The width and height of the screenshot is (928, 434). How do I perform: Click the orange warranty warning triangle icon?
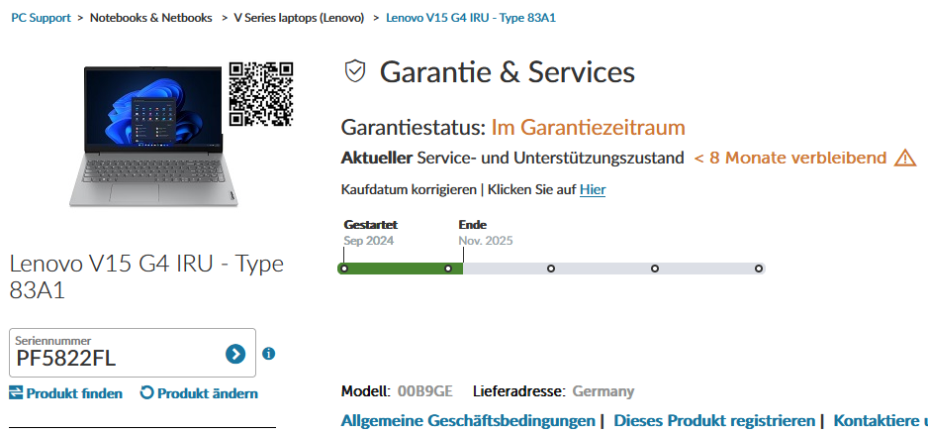coord(905,158)
